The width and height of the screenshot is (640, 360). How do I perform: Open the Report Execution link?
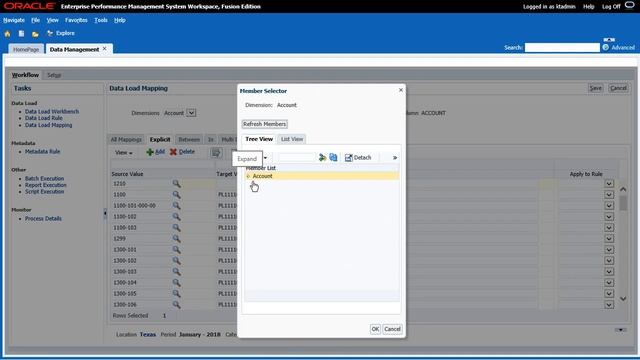coord(46,185)
